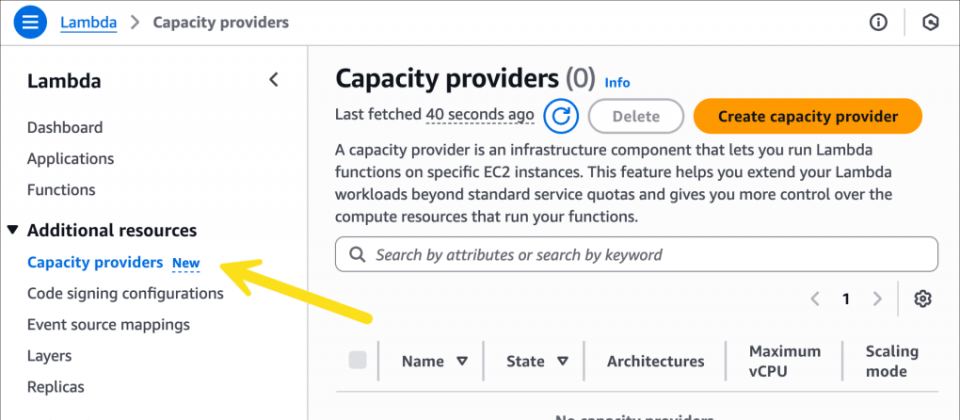Viewport: 960px width, 420px height.
Task: Open Functions in the sidebar
Action: (x=61, y=189)
